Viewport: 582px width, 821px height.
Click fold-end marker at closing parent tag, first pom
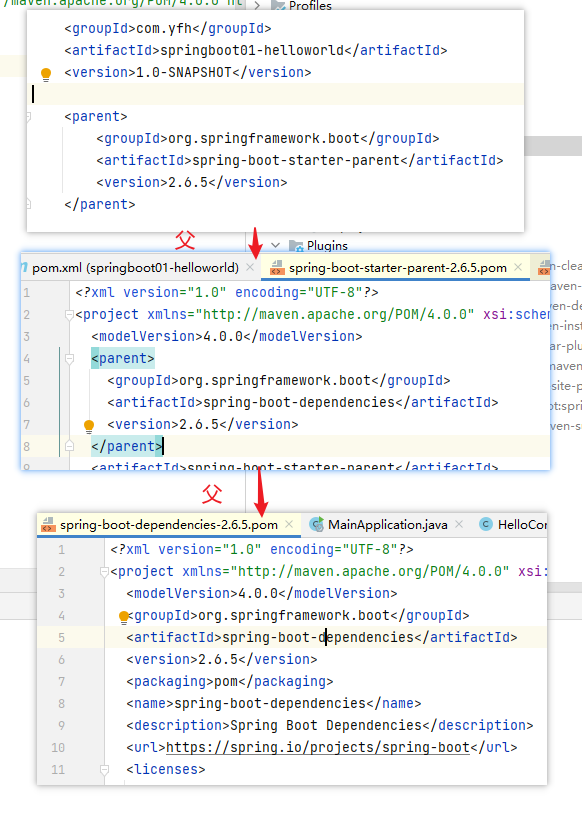pyautogui.click(x=28, y=204)
